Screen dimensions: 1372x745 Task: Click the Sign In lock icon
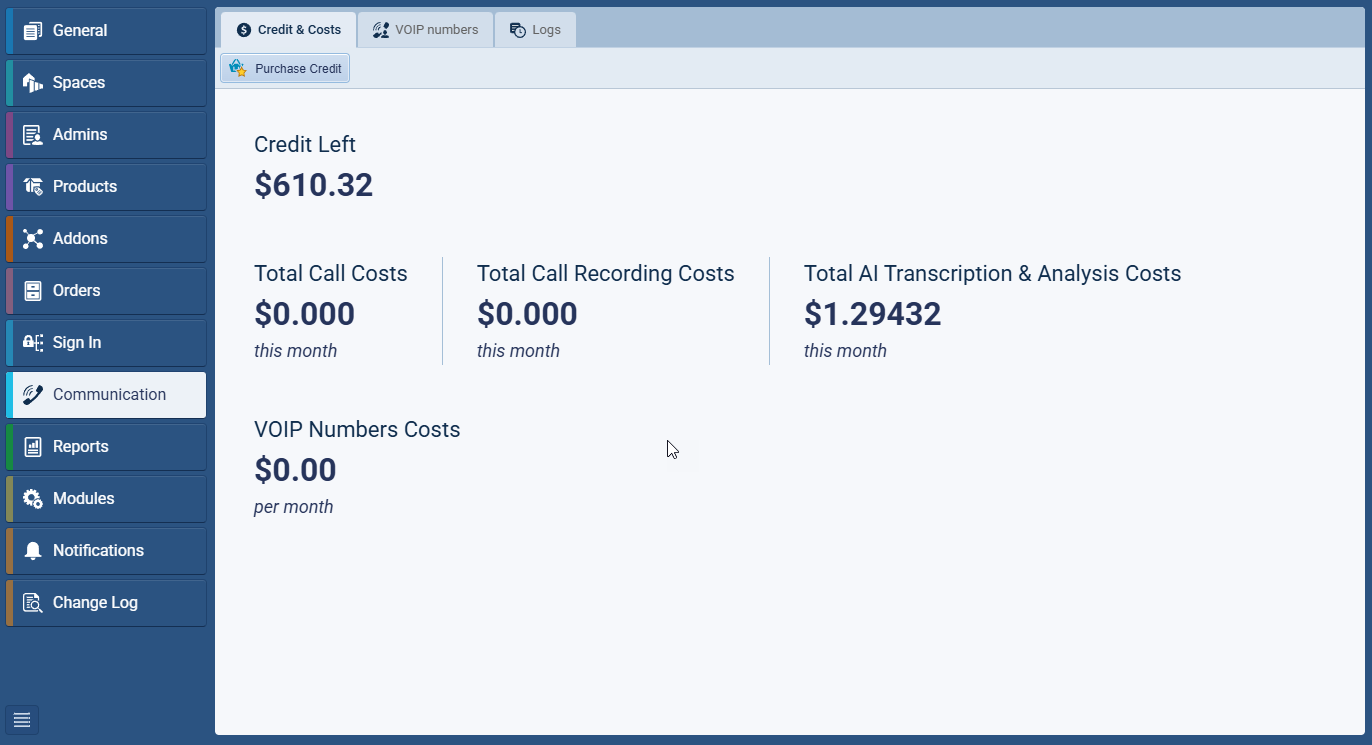click(33, 343)
